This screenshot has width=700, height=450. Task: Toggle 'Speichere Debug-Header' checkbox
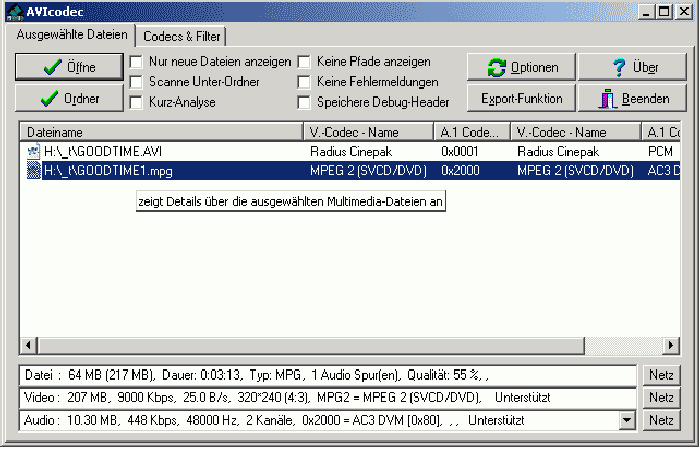pos(304,102)
